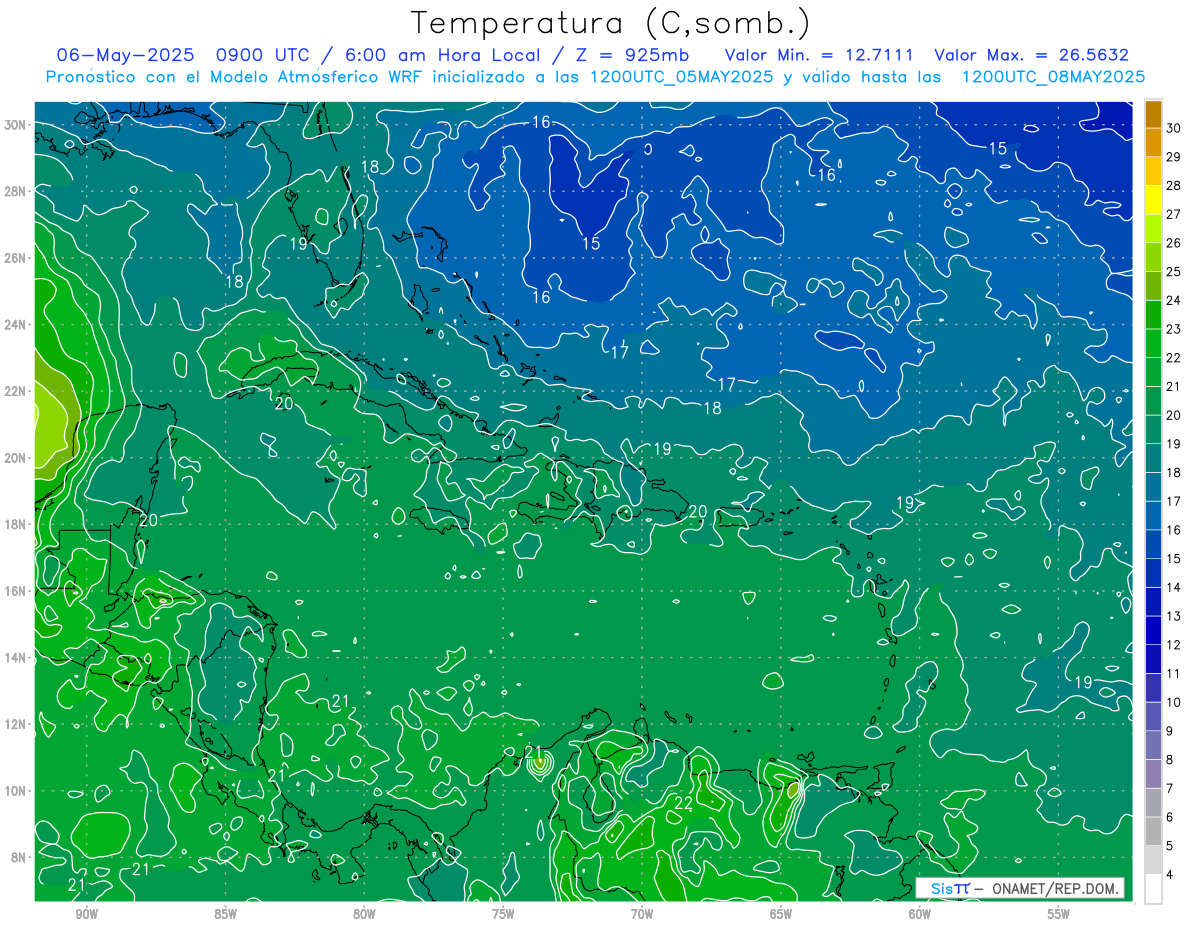Click the SisTT - ONAMET/REP.DOM. logo box
The image size is (1200, 927).
(x=1019, y=888)
